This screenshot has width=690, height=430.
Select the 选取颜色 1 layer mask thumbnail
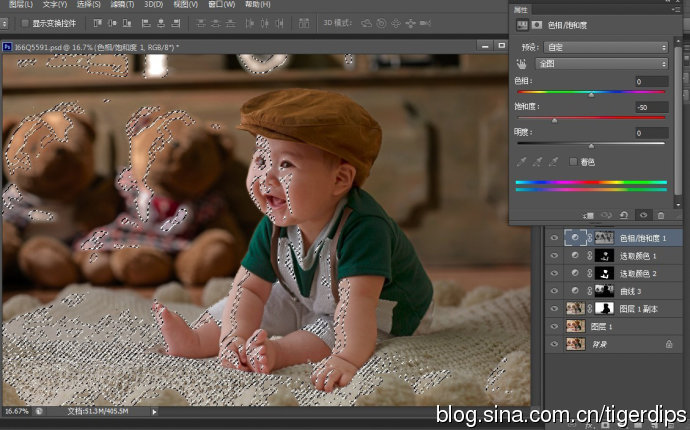point(604,256)
